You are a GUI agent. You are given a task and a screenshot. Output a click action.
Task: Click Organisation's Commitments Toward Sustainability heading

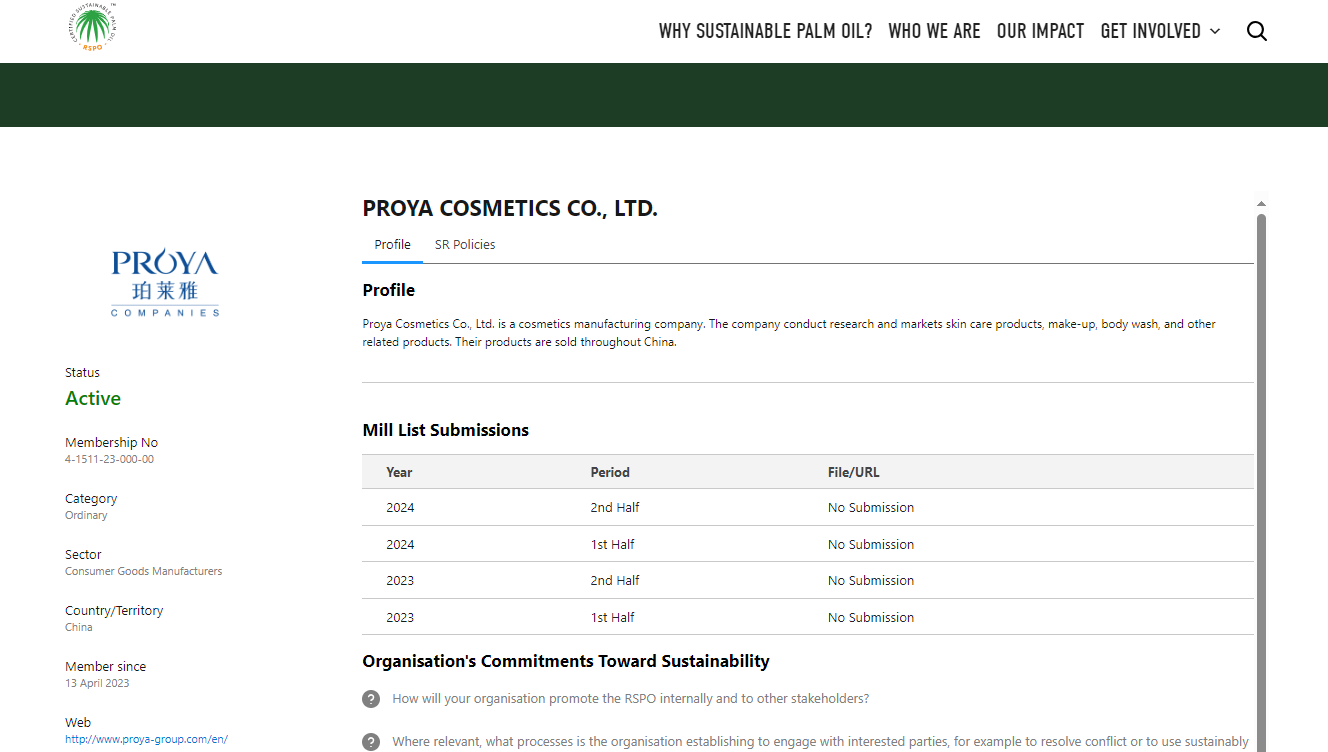point(566,662)
